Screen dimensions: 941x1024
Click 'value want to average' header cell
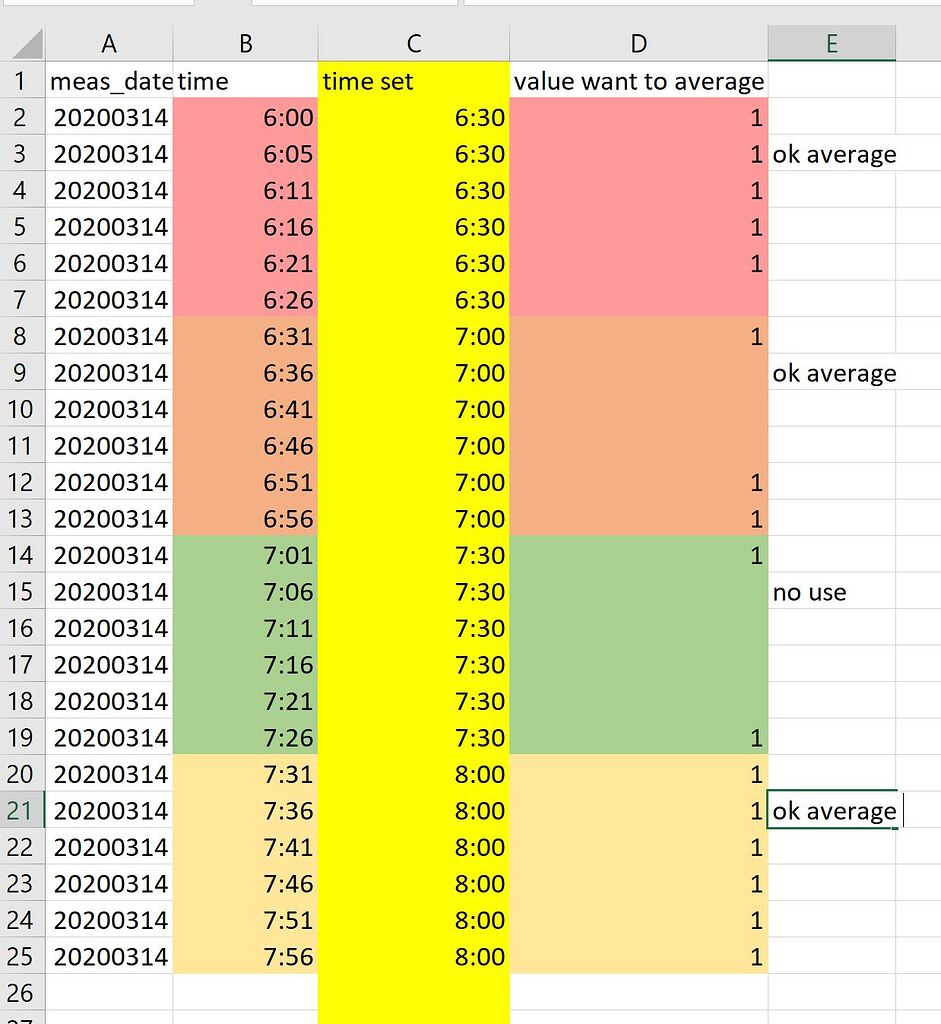pyautogui.click(x=639, y=80)
